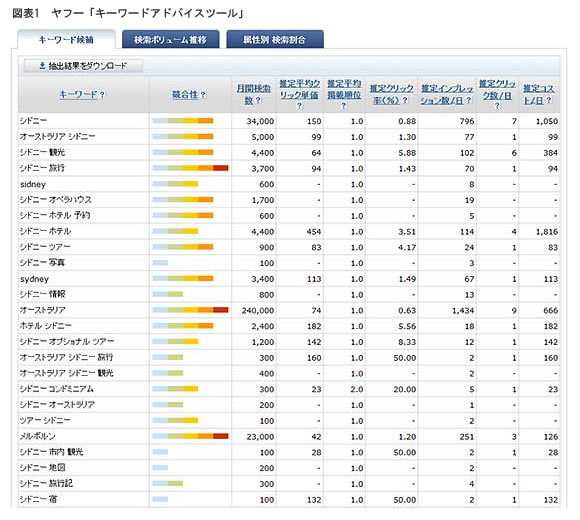Select the keyword sidney
Screen dimensions: 580x520
tap(33, 184)
